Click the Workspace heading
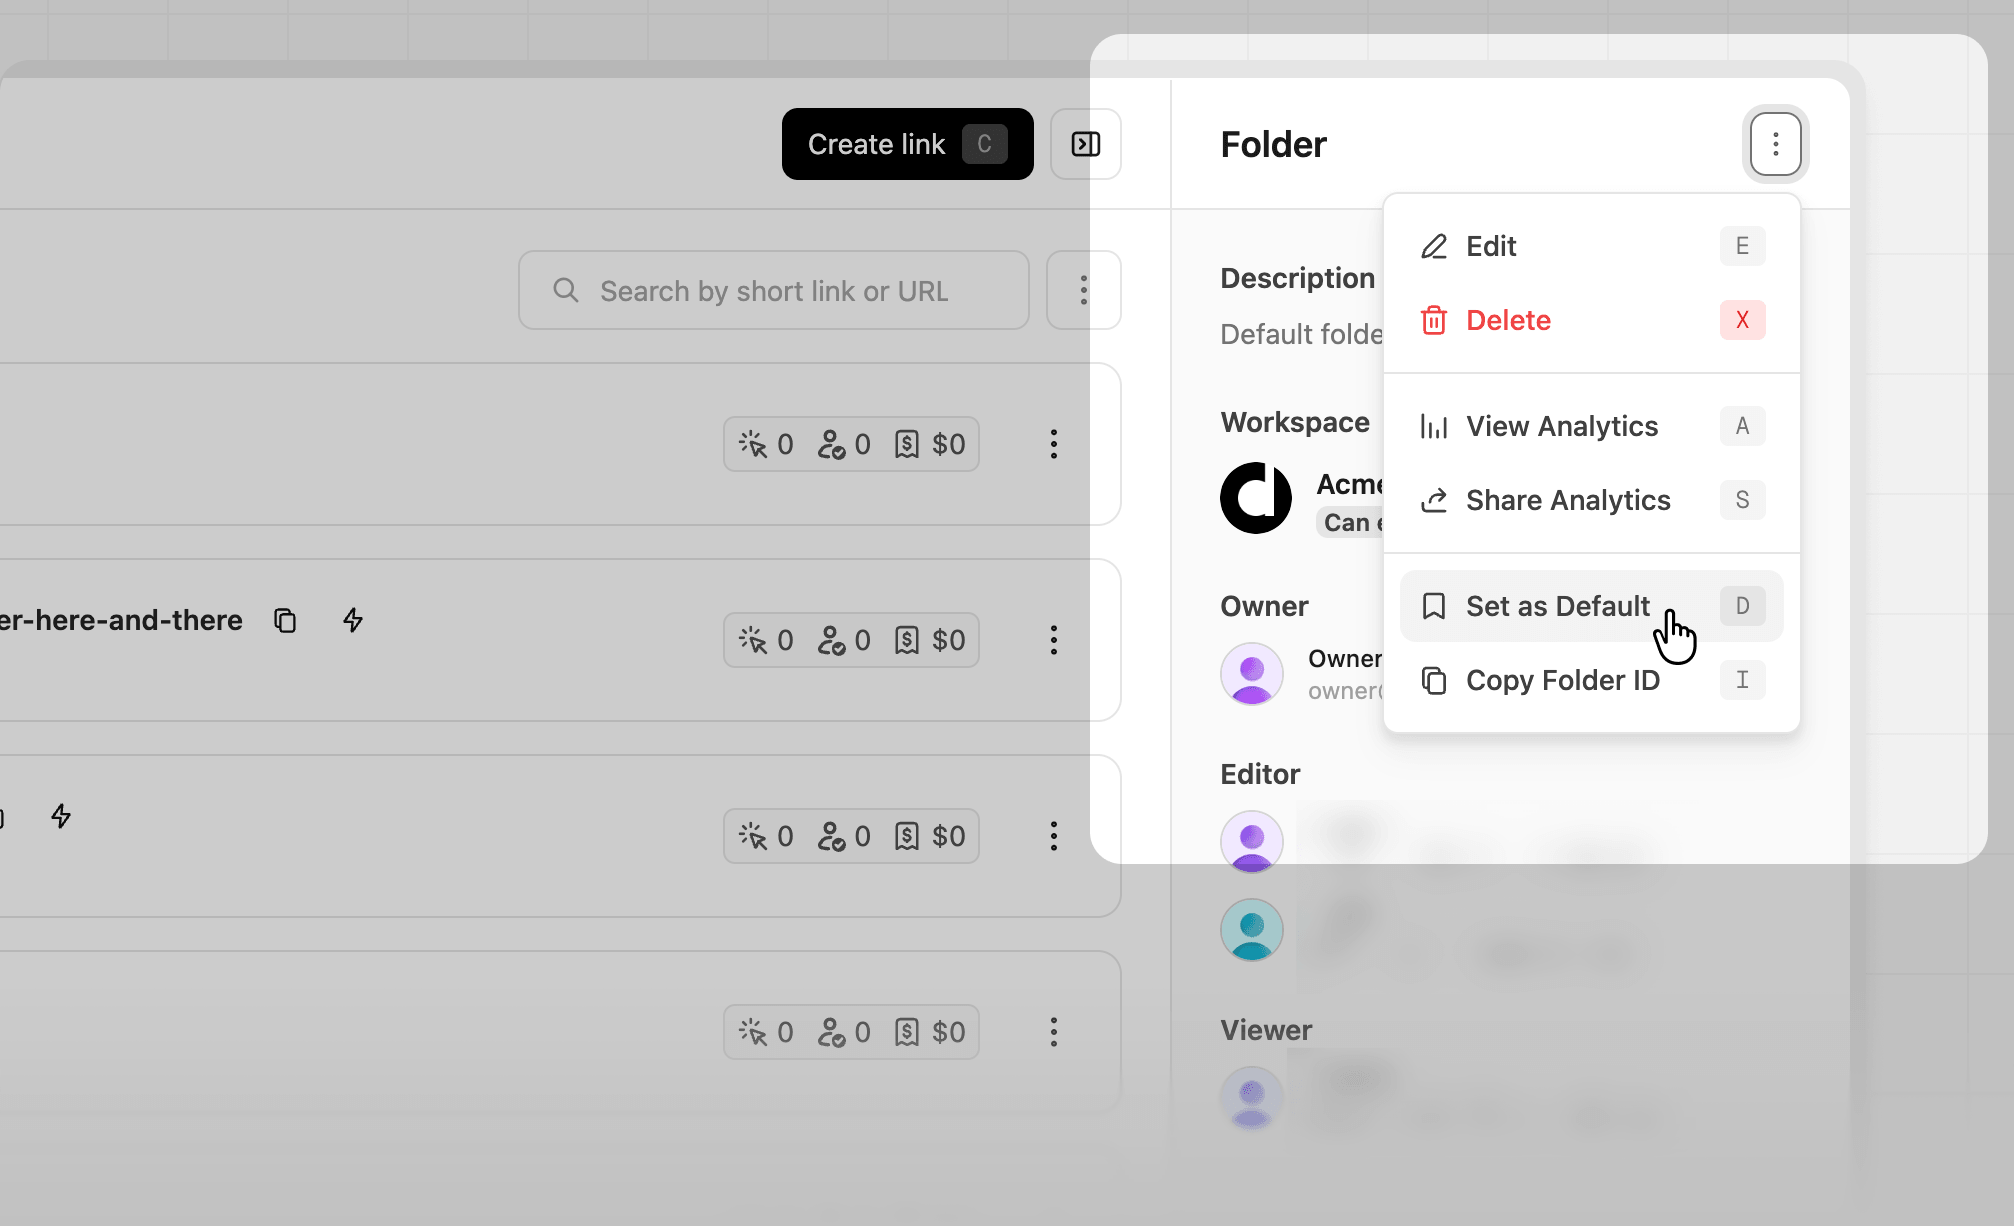Viewport: 2014px width, 1226px height. [1295, 422]
